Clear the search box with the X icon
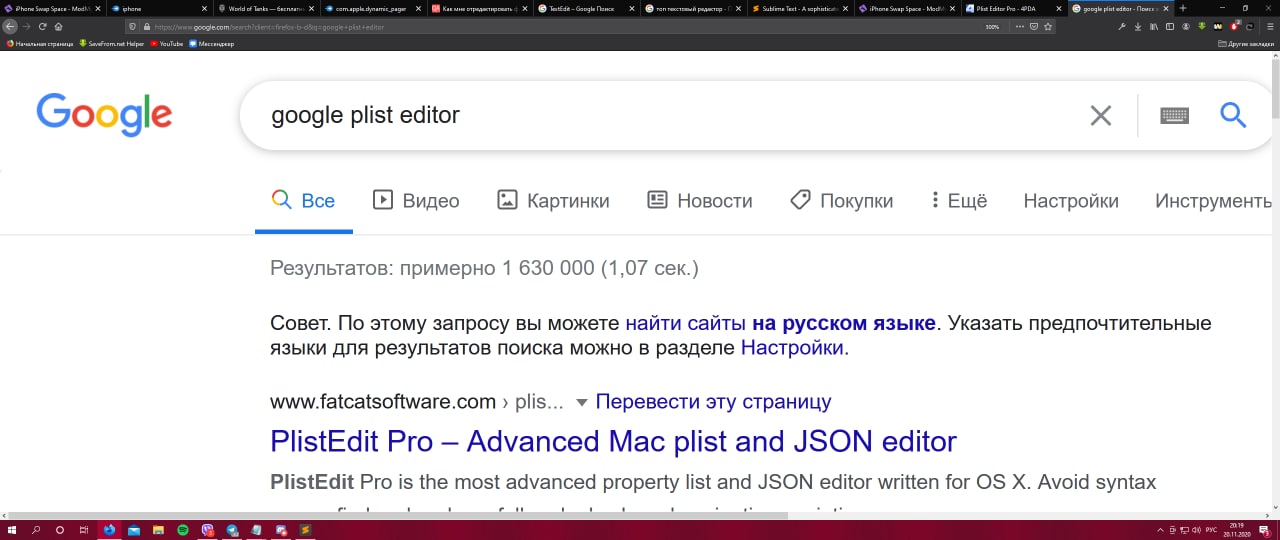The height and width of the screenshot is (540, 1280). (x=1100, y=116)
